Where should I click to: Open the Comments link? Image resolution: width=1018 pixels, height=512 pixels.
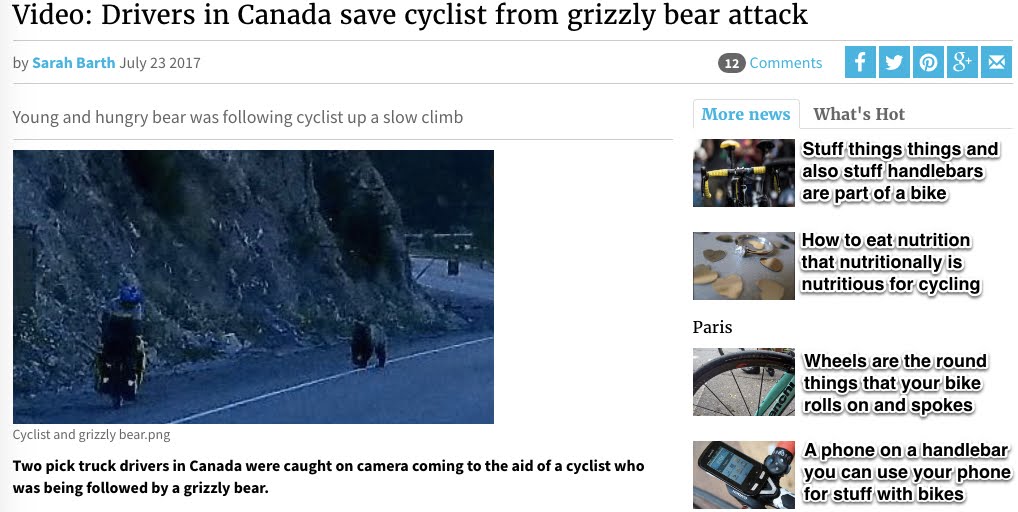click(786, 63)
